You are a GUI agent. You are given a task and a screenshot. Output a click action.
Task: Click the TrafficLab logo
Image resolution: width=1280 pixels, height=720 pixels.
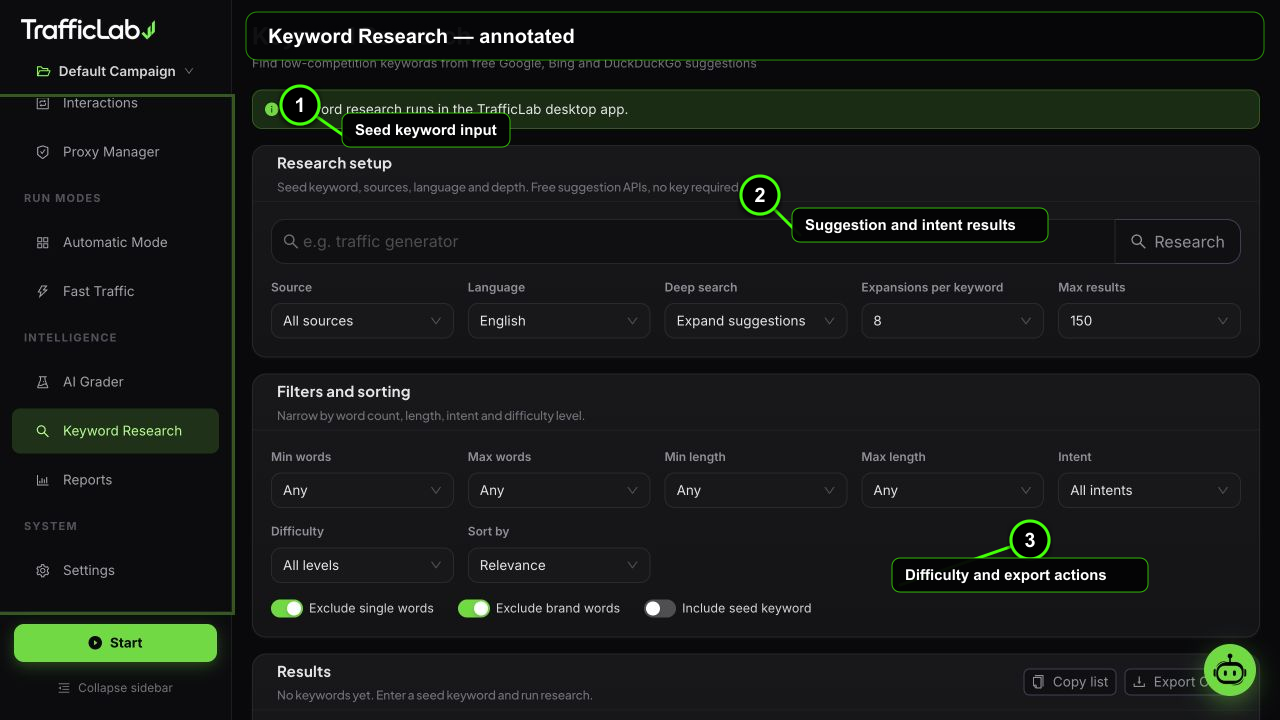pyautogui.click(x=88, y=30)
